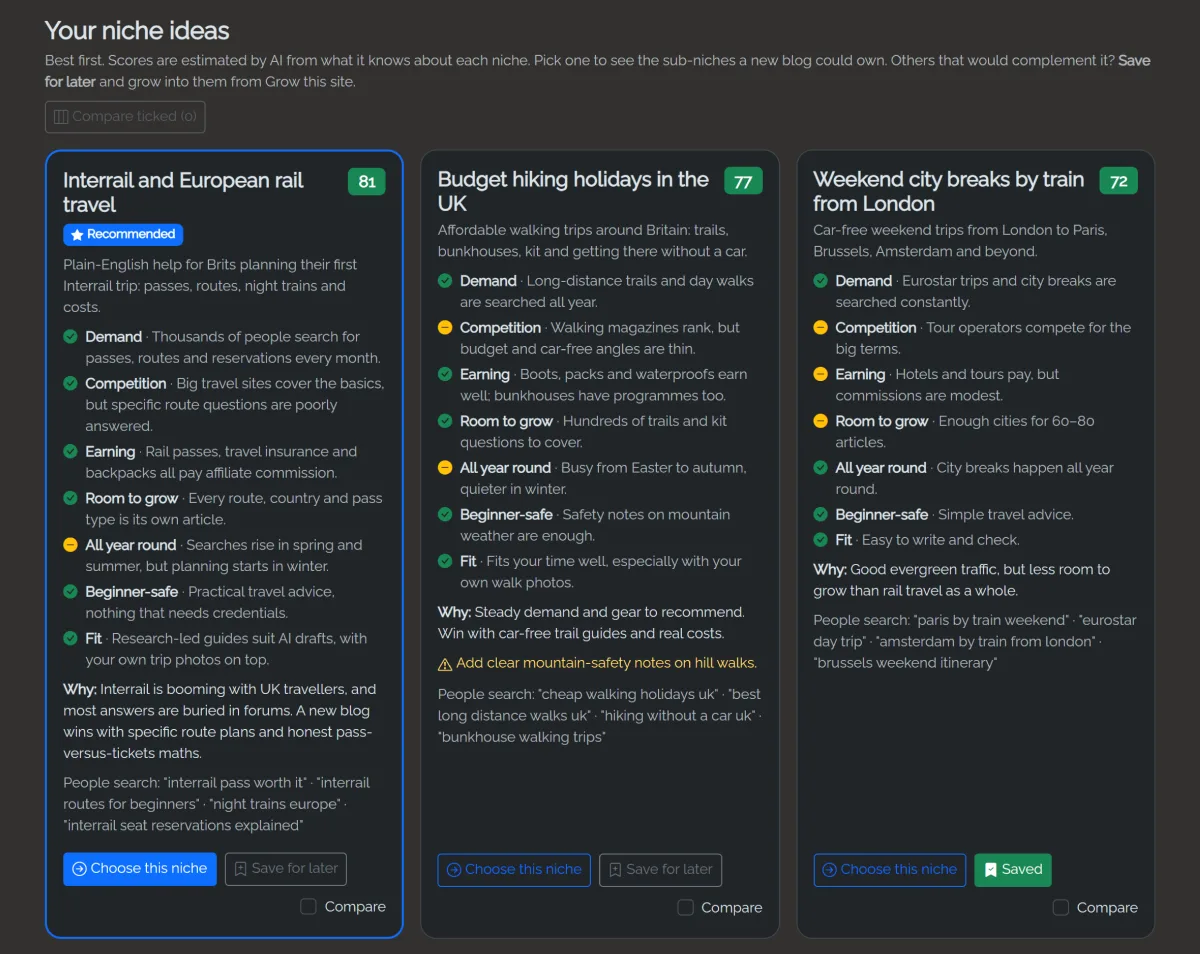Viewport: 1200px width, 954px height.
Task: Click the green check beside Competition in the Interrail card
Action: click(x=70, y=384)
